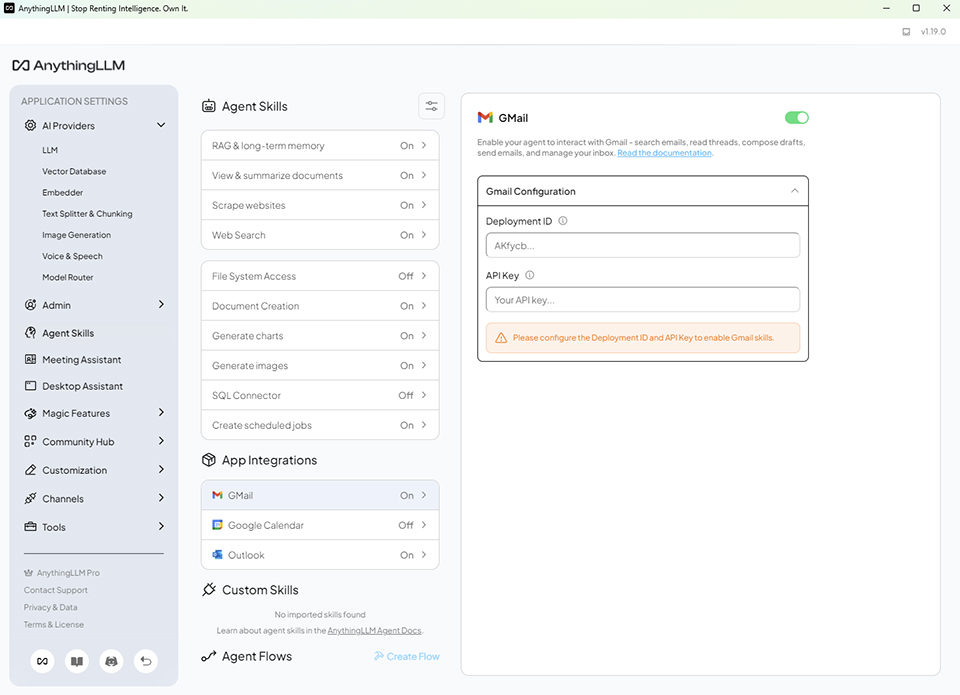Open Document Creation skill
Image resolution: width=960 pixels, height=695 pixels.
pyautogui.click(x=320, y=306)
